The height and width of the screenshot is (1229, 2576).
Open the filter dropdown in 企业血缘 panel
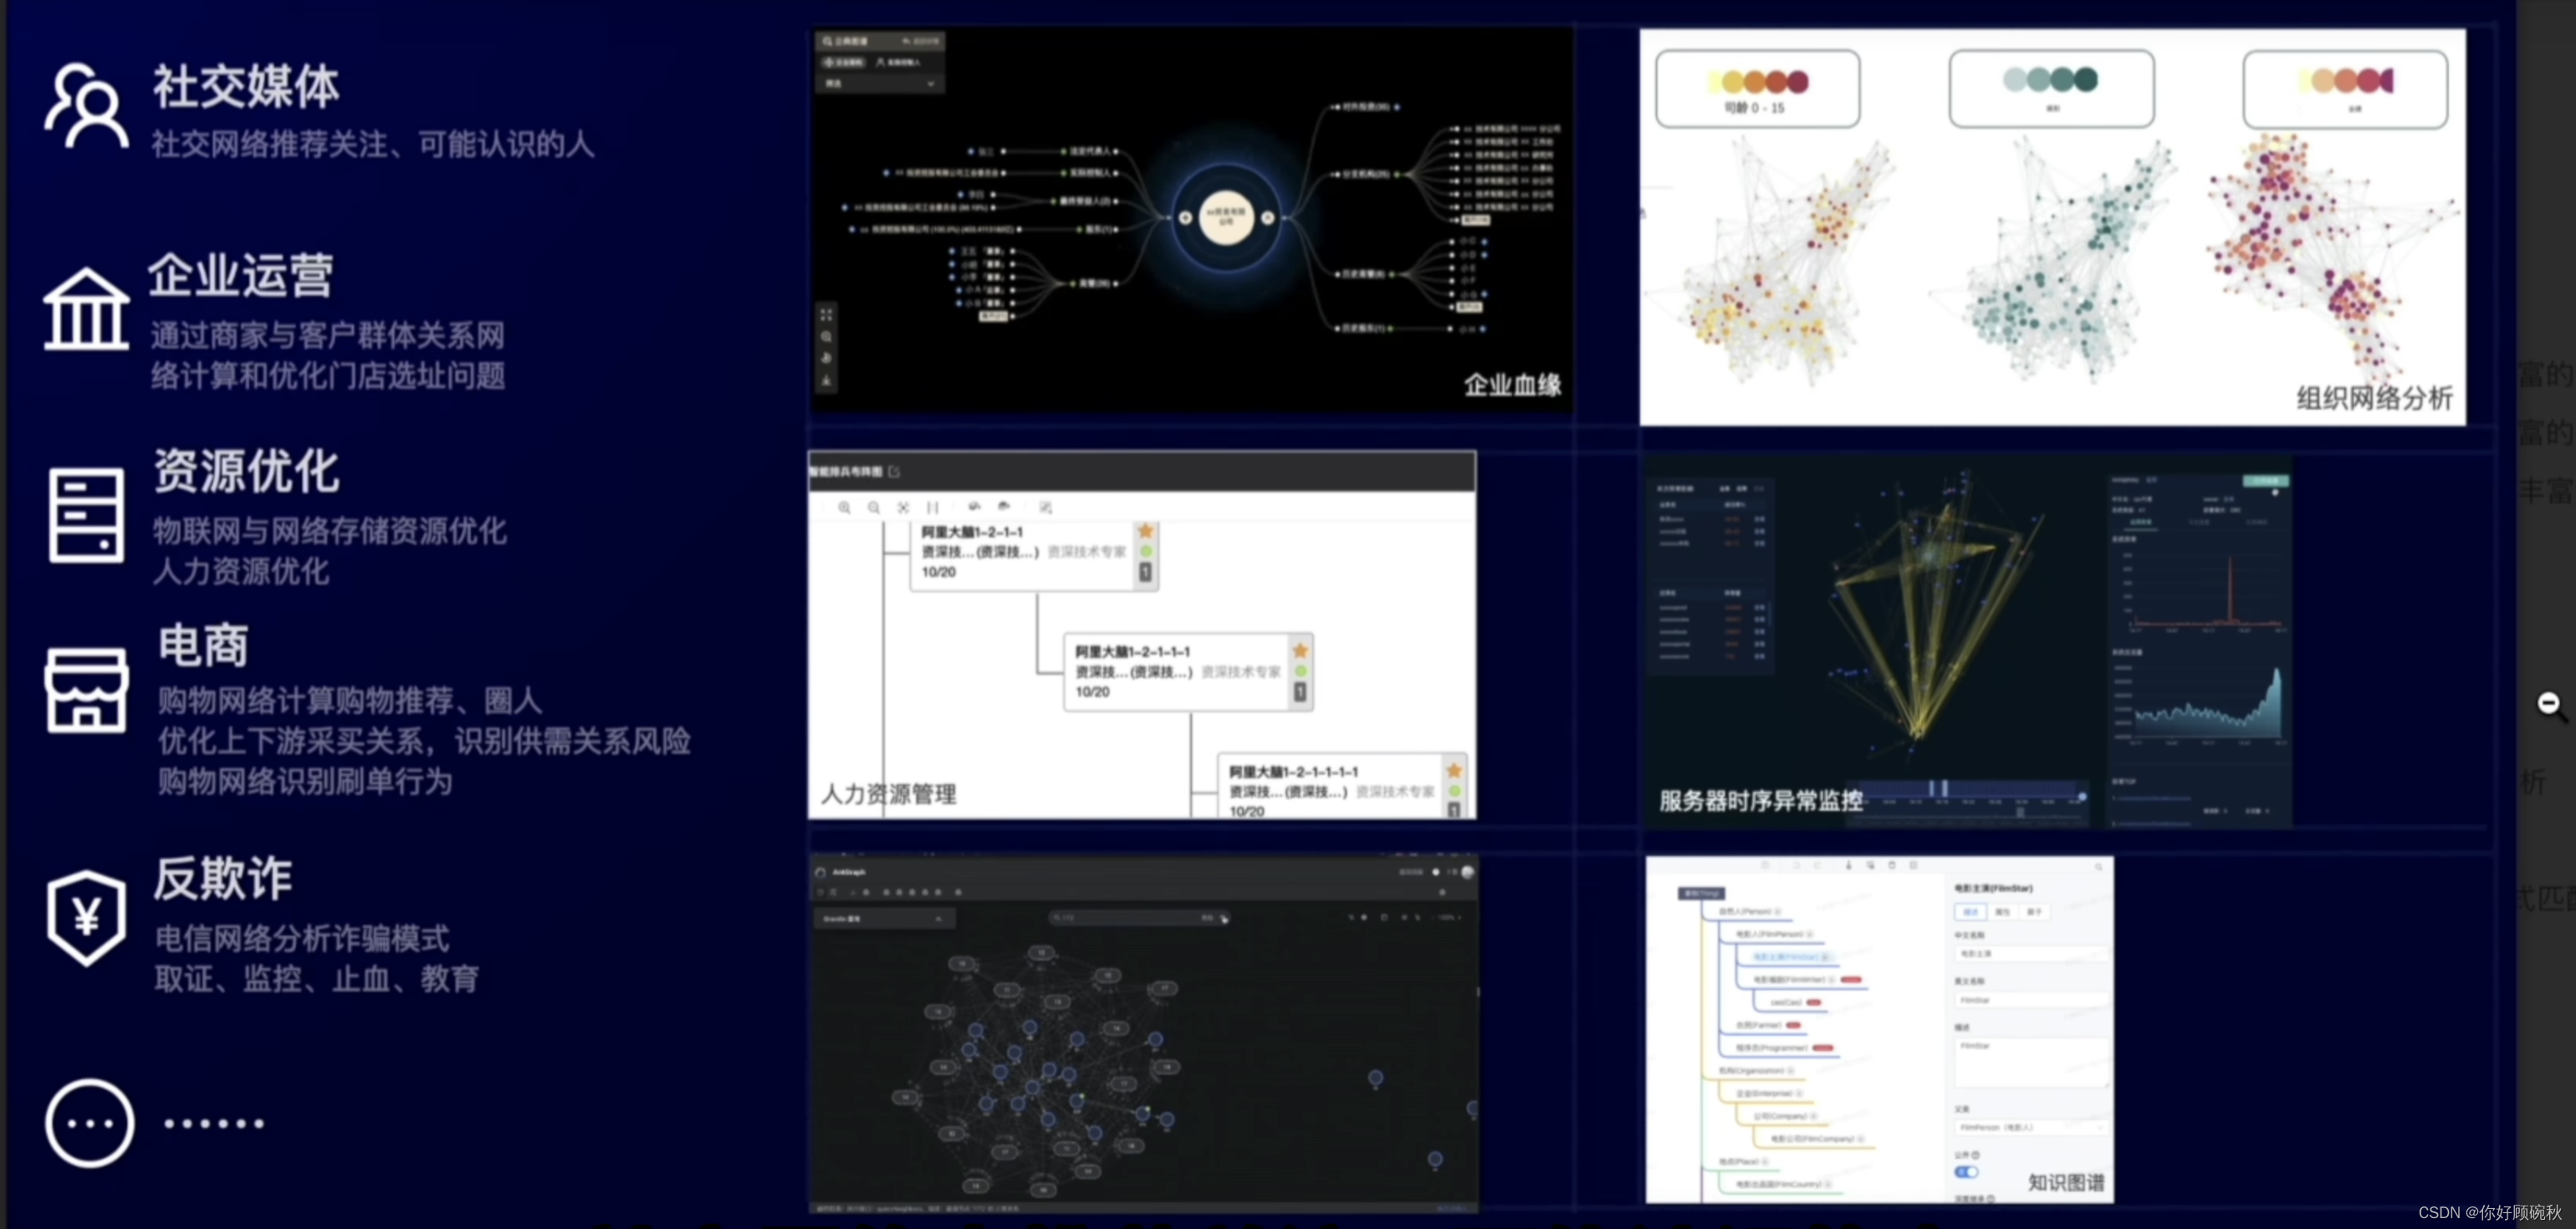880,84
